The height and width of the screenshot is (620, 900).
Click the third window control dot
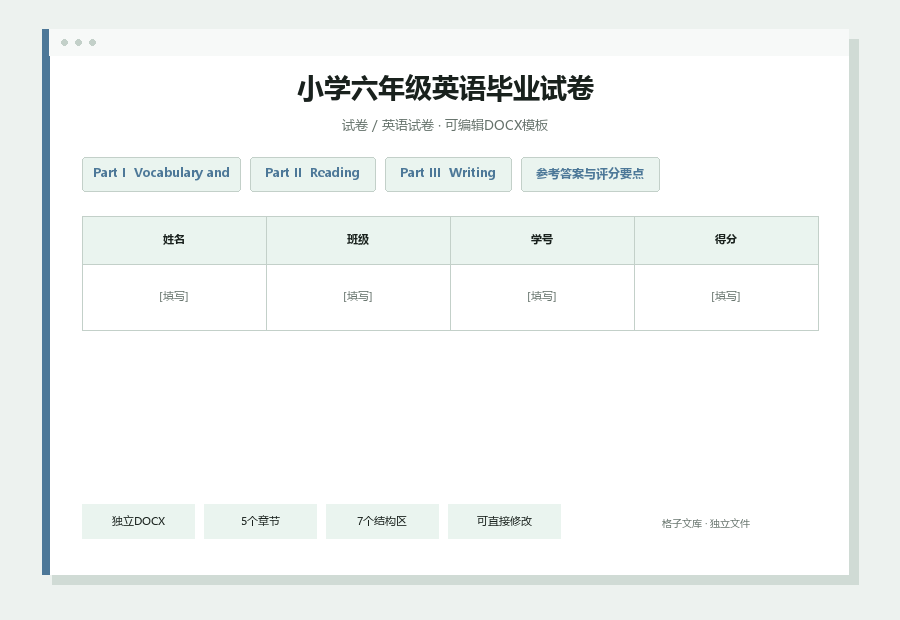tap(92, 42)
